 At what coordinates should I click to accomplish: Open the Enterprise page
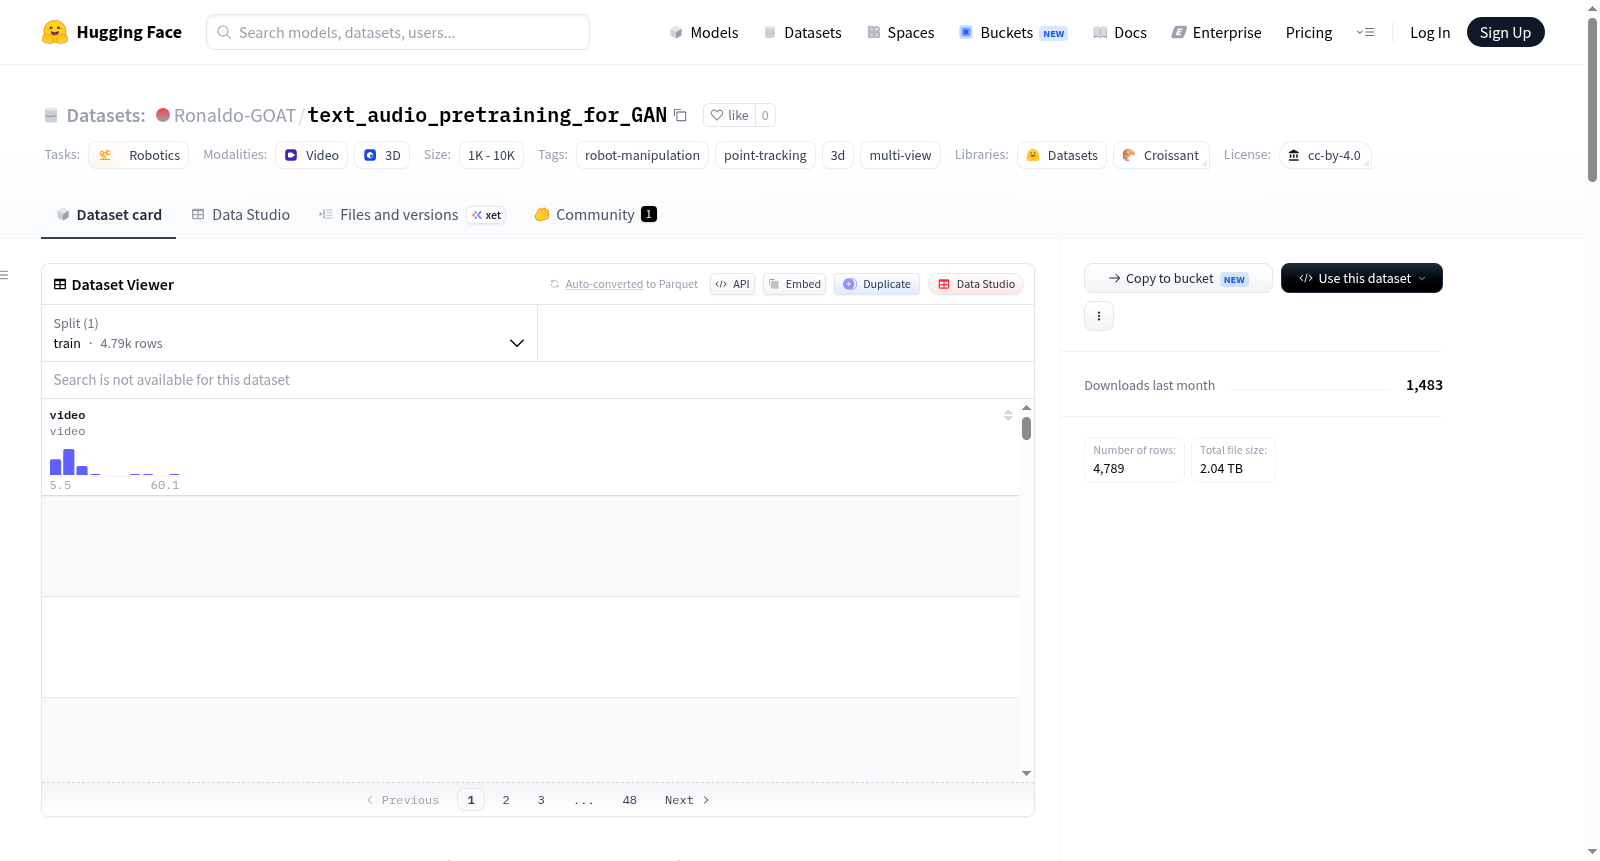pyautogui.click(x=1216, y=32)
